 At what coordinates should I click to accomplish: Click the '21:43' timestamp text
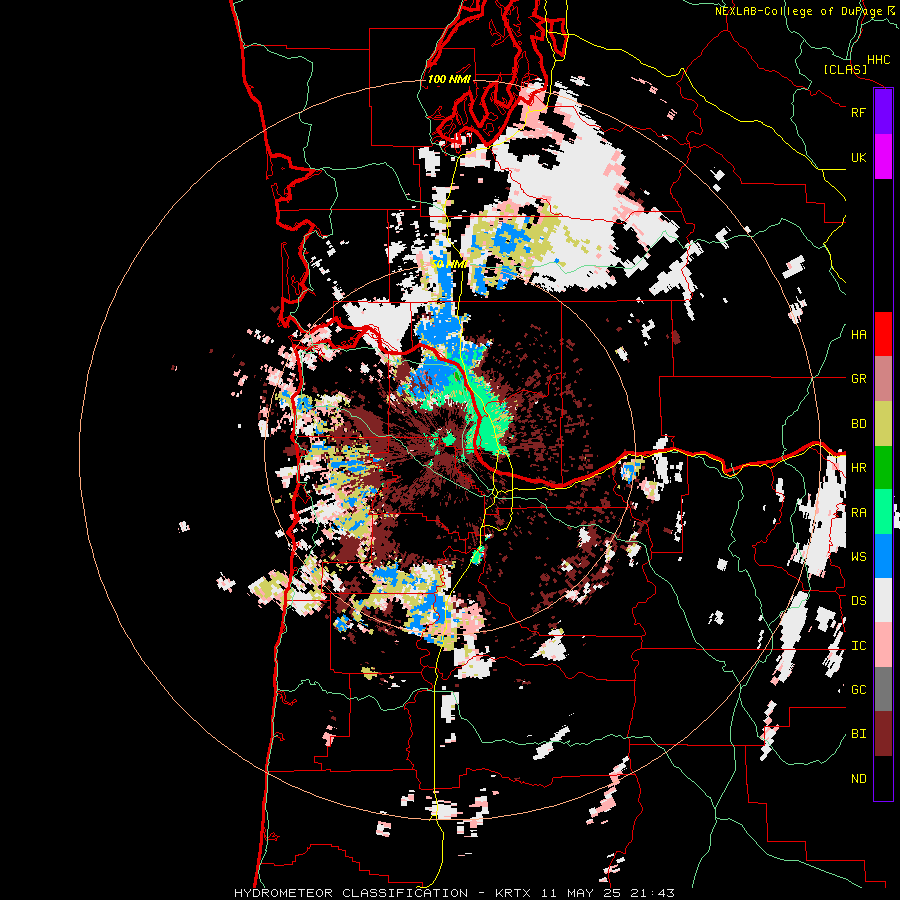(x=651, y=893)
